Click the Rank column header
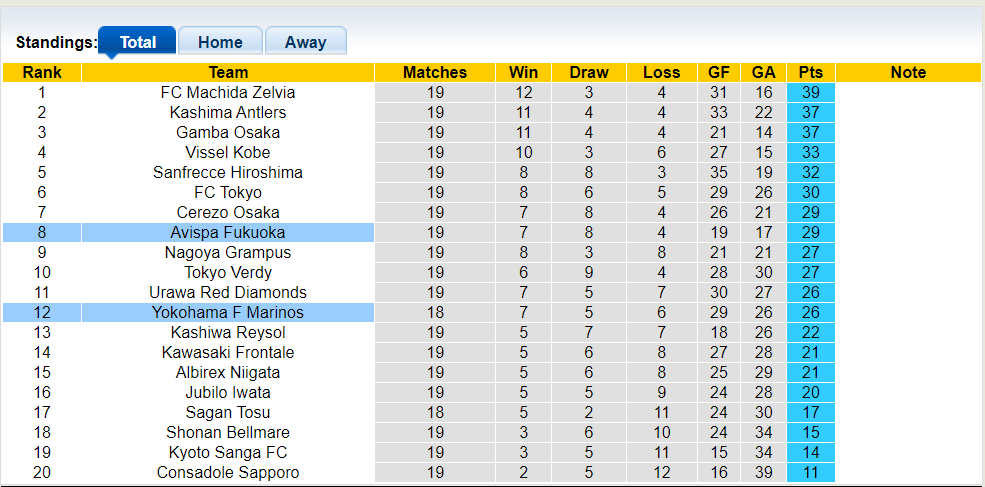Image resolution: width=985 pixels, height=487 pixels. pyautogui.click(x=42, y=72)
